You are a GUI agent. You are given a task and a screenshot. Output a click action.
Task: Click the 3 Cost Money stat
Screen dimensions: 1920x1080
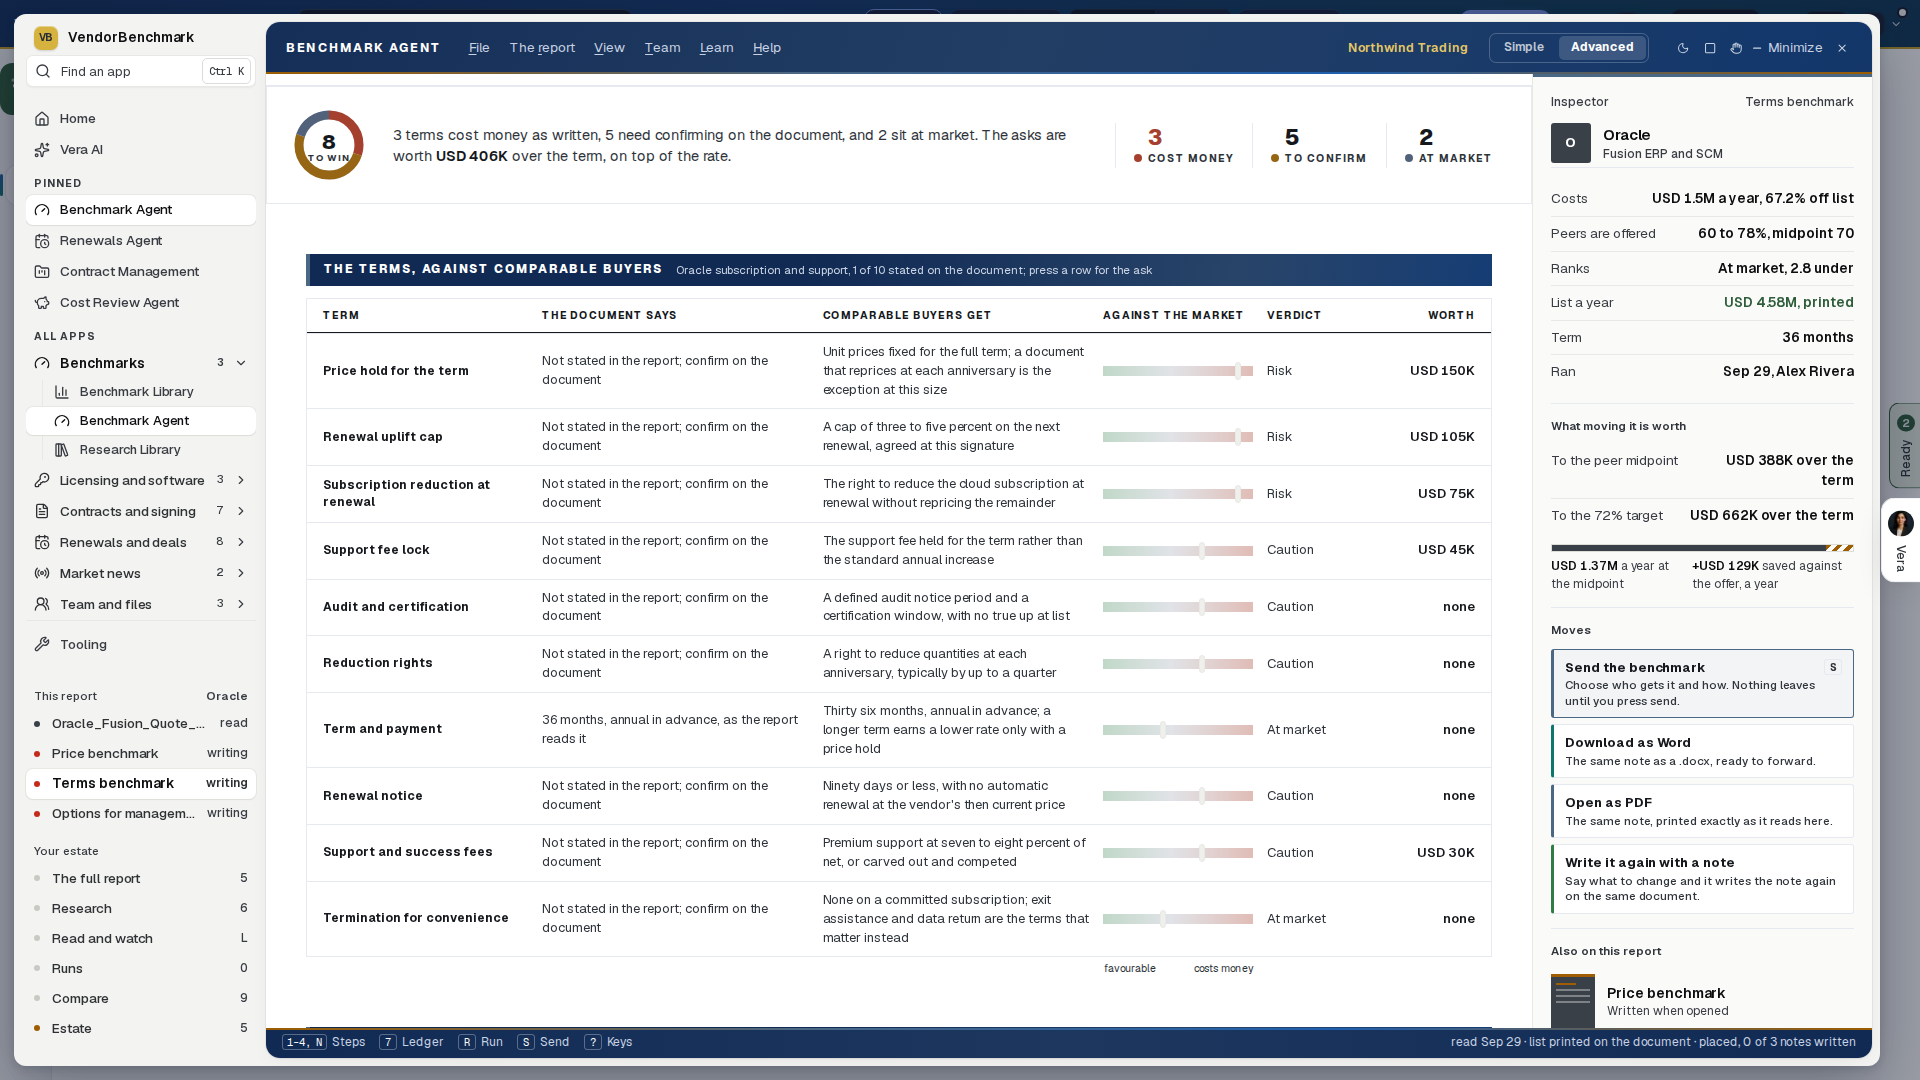point(1184,146)
